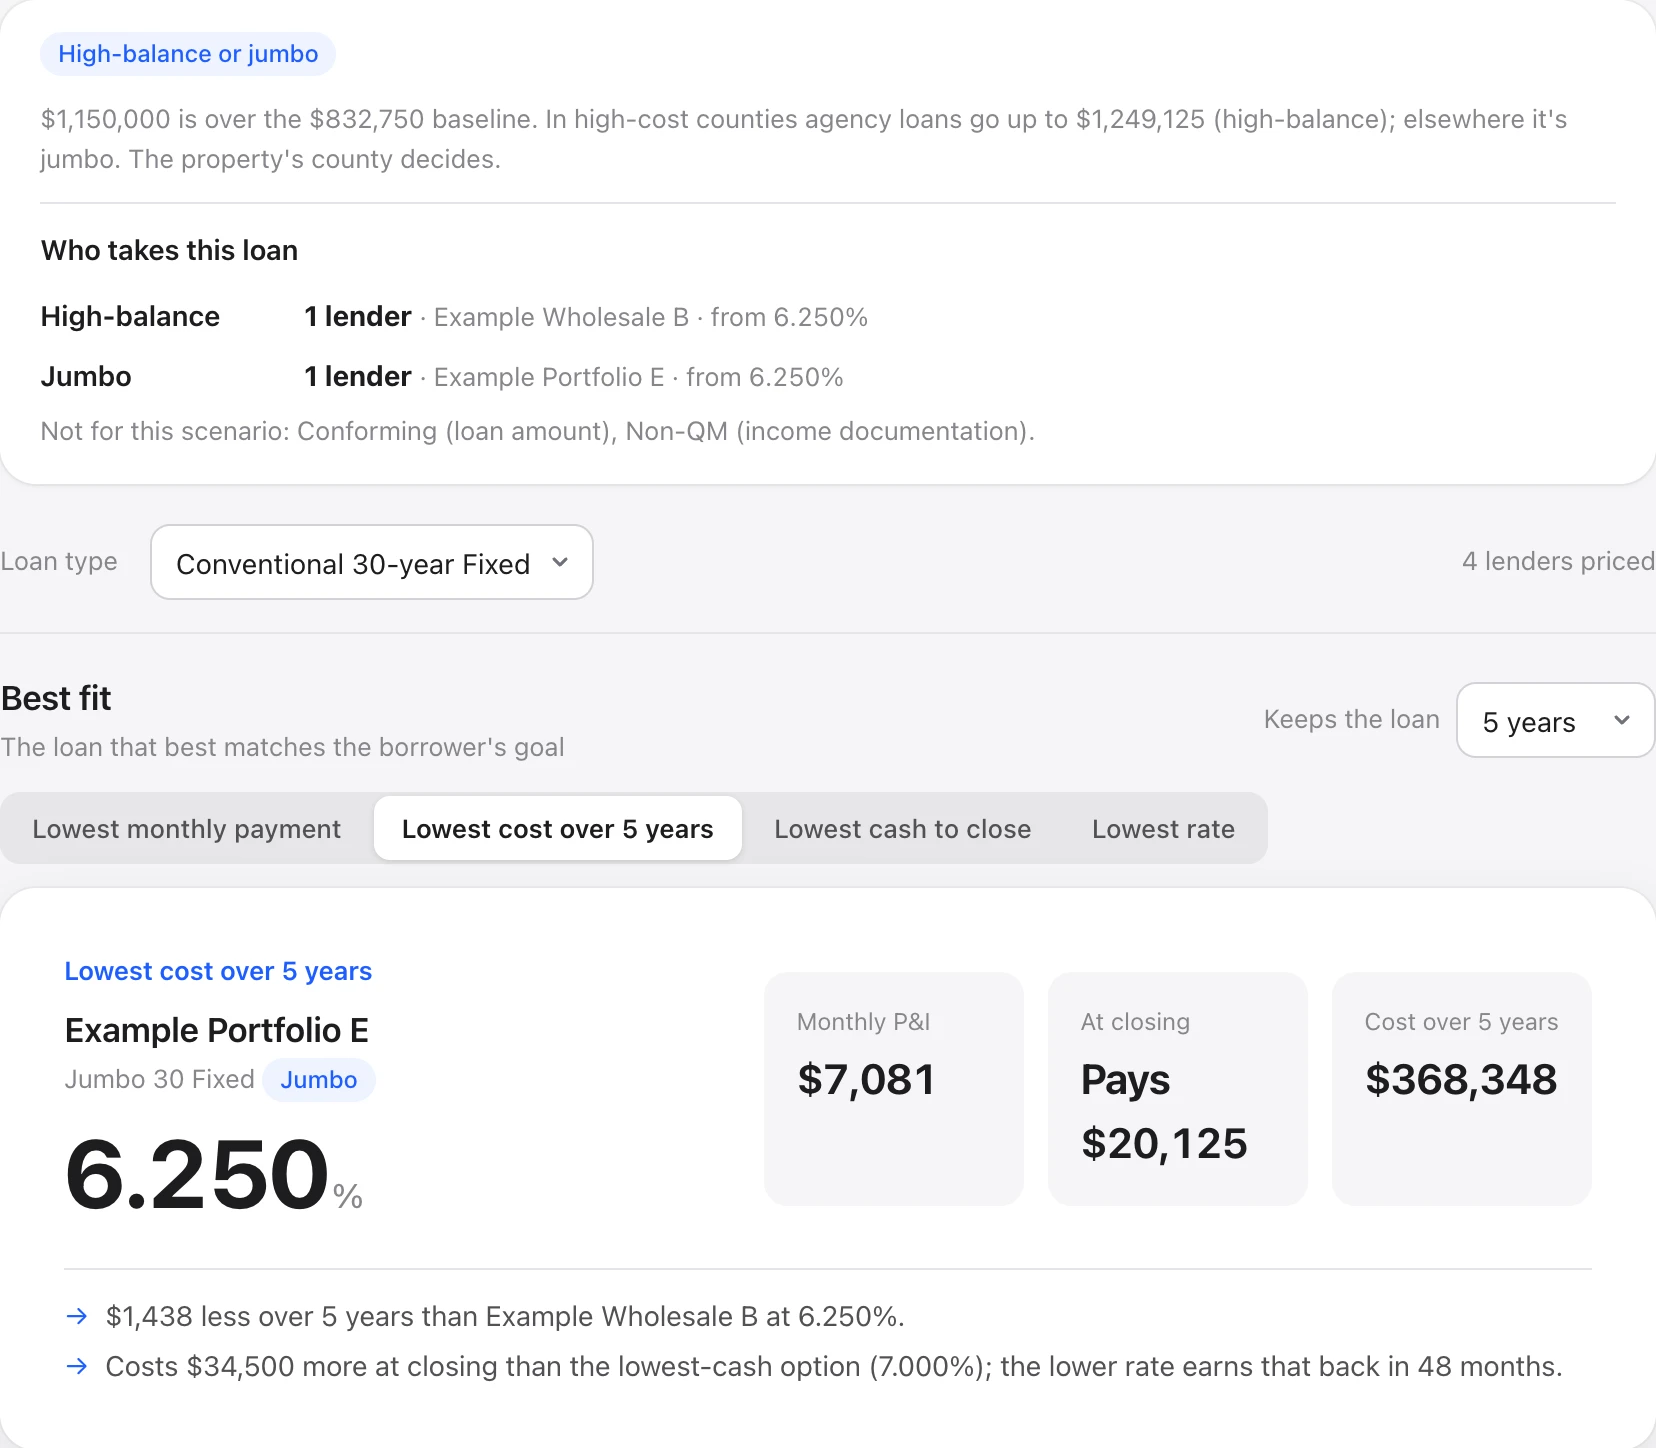
Task: Click the chevron in 5 years dropdown
Action: click(x=1622, y=720)
